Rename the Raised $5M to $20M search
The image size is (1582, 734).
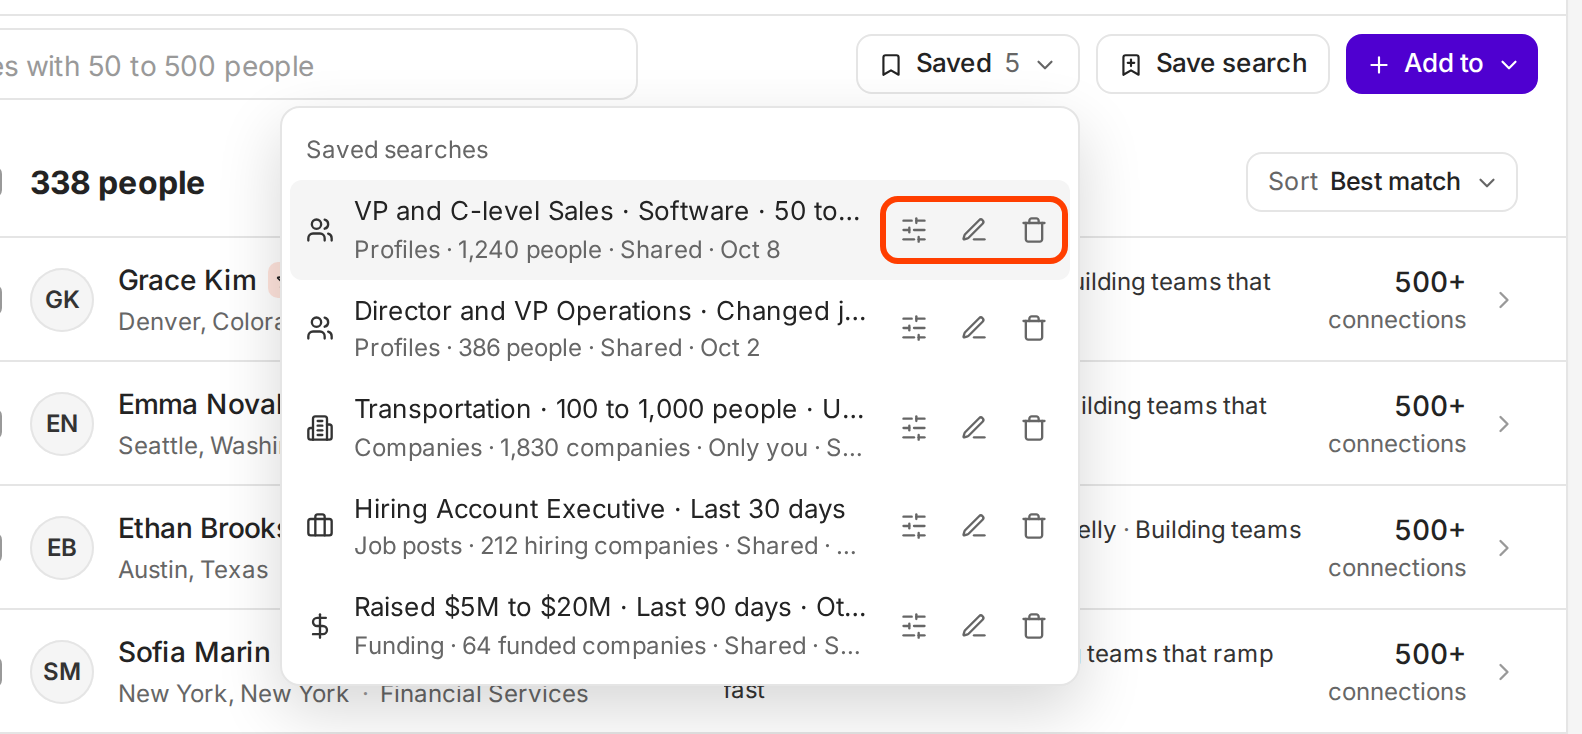click(974, 626)
